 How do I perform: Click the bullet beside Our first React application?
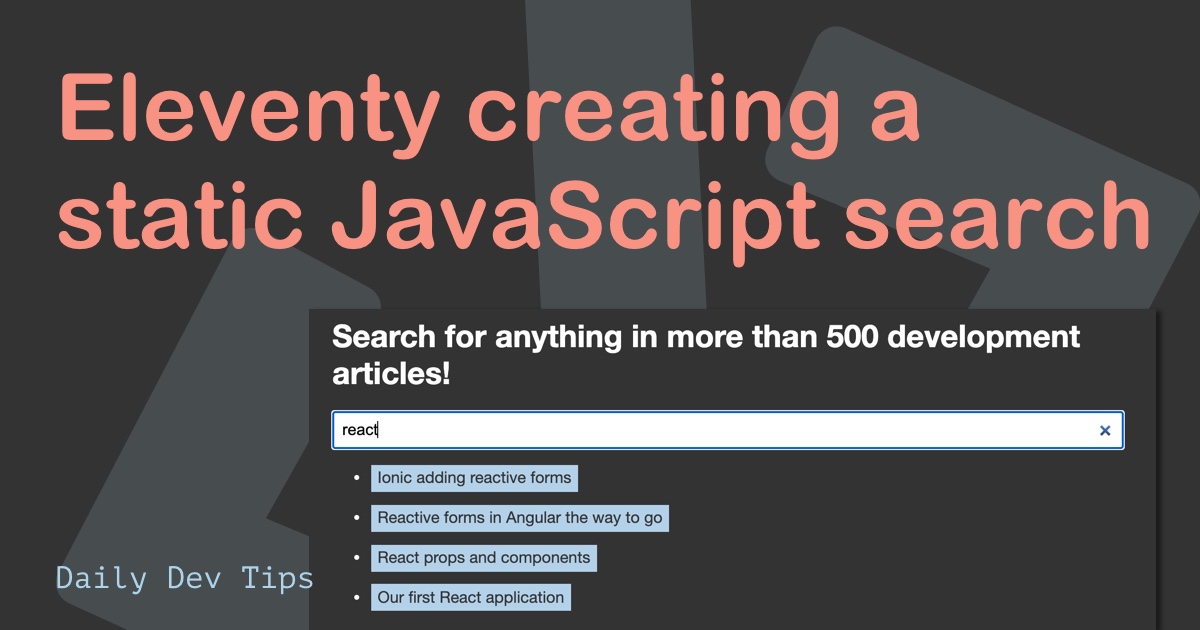(x=355, y=597)
